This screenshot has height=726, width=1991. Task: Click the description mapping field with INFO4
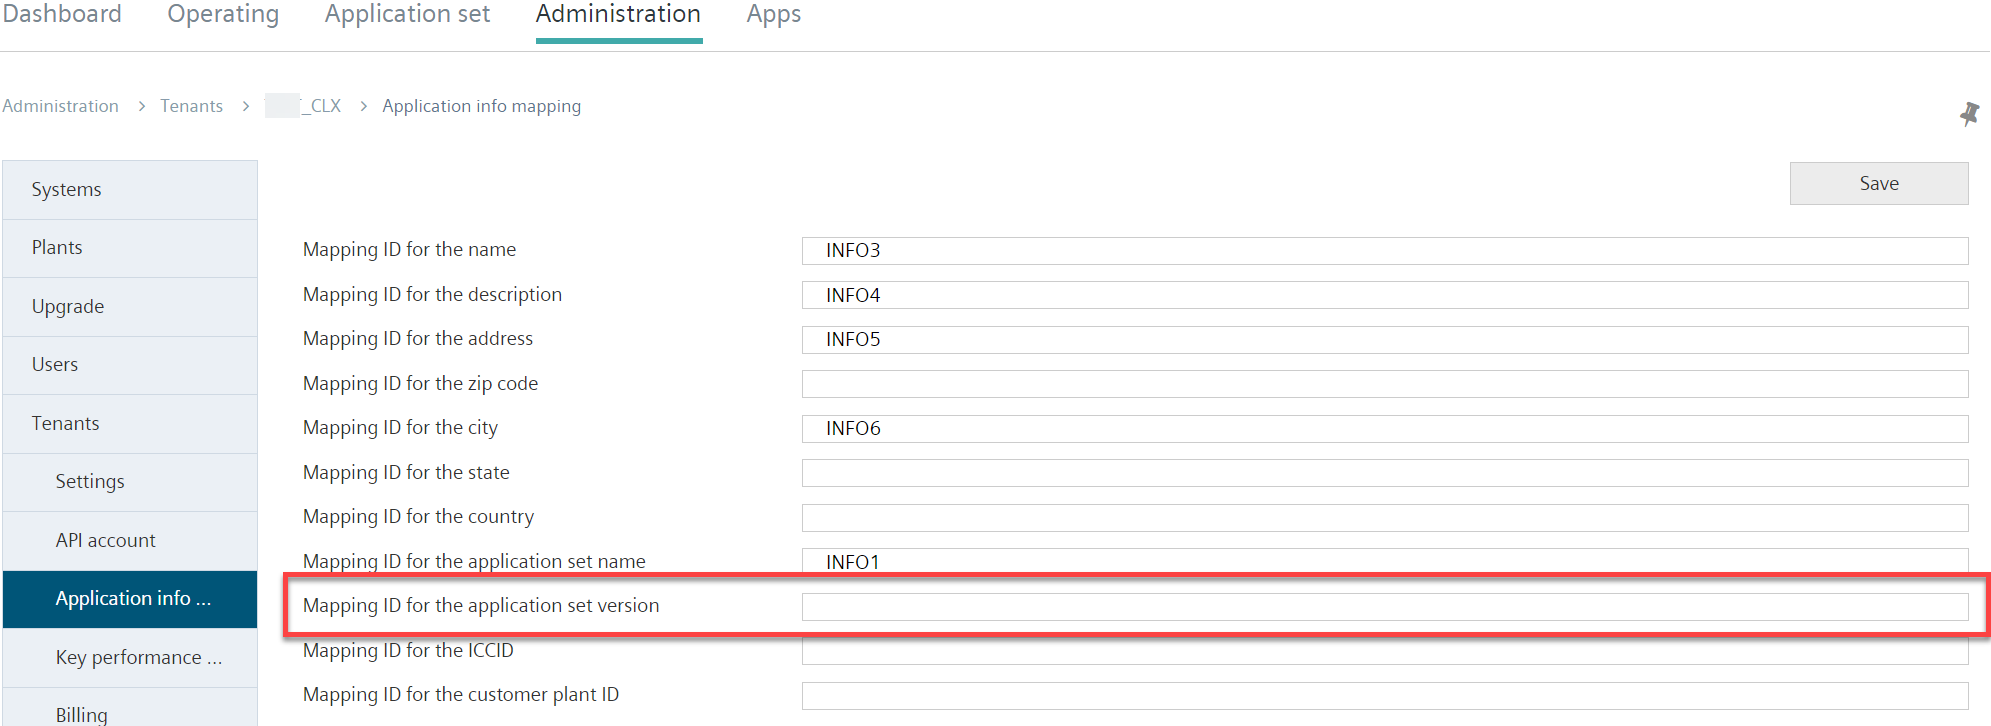(x=1385, y=295)
